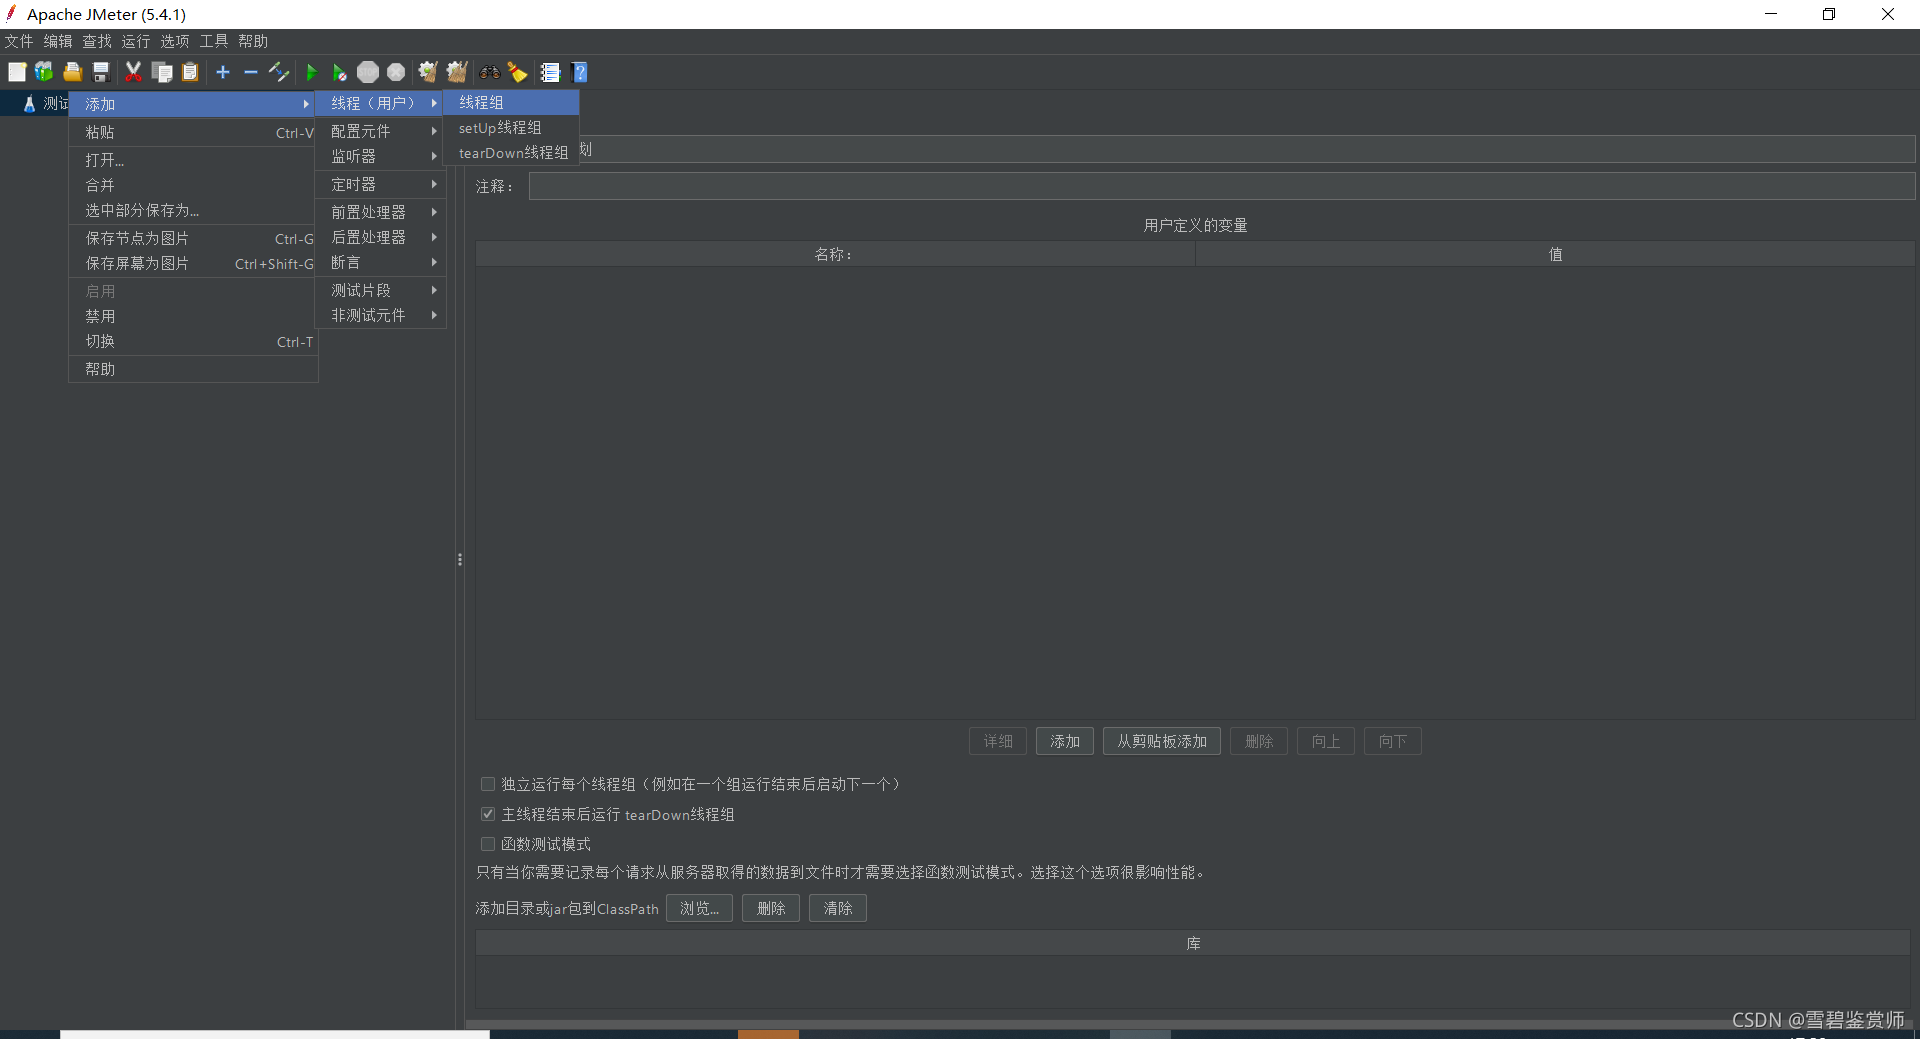The height and width of the screenshot is (1039, 1920).
Task: Click the Copy icon in toolbar
Action: (162, 72)
